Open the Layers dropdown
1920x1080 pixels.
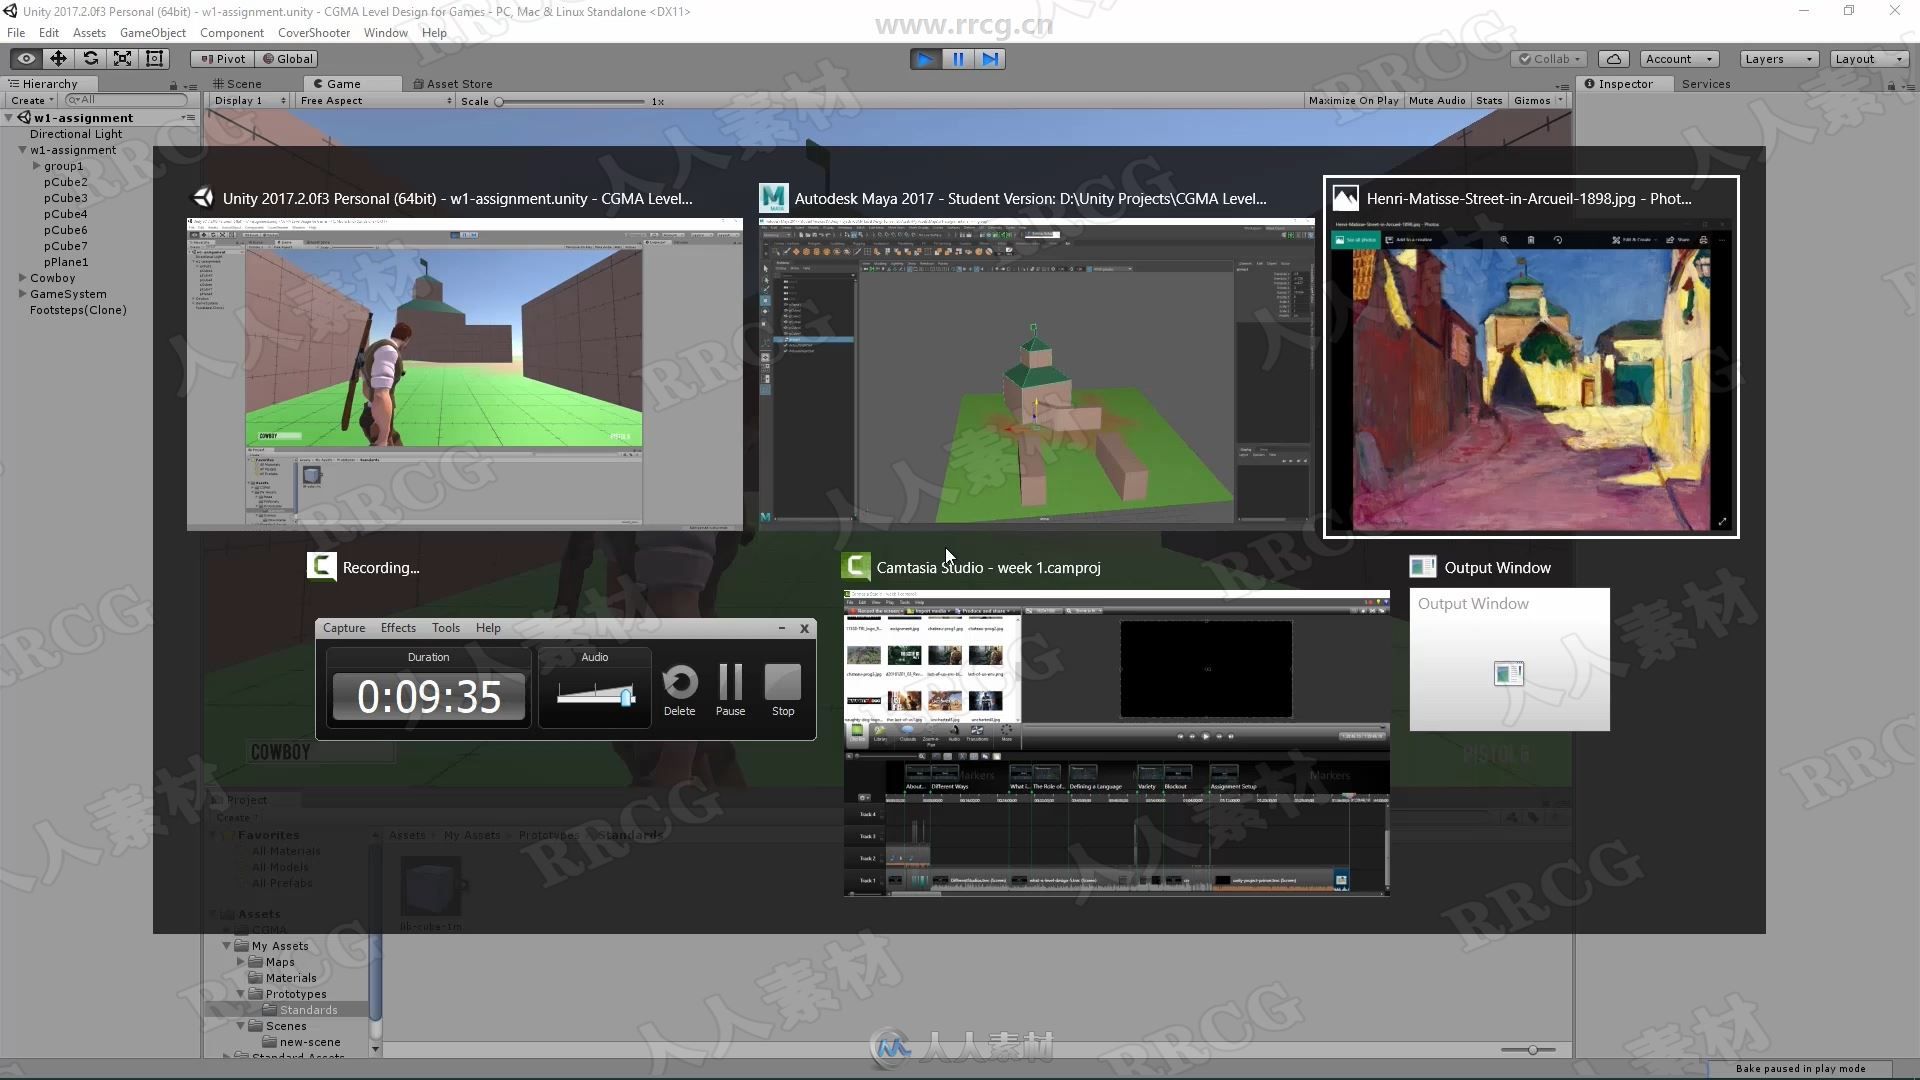click(x=1778, y=59)
